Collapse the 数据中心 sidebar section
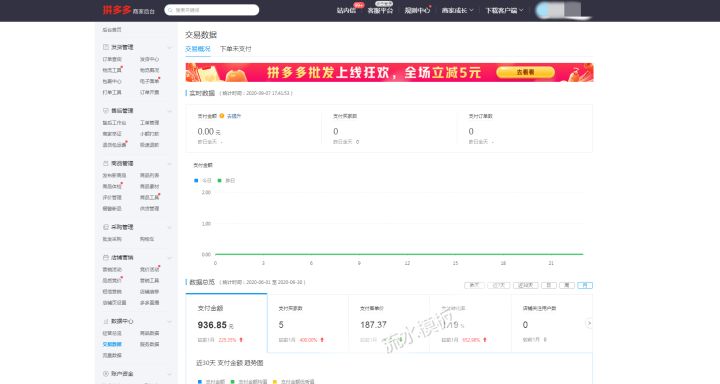720x384 pixels. [169, 321]
